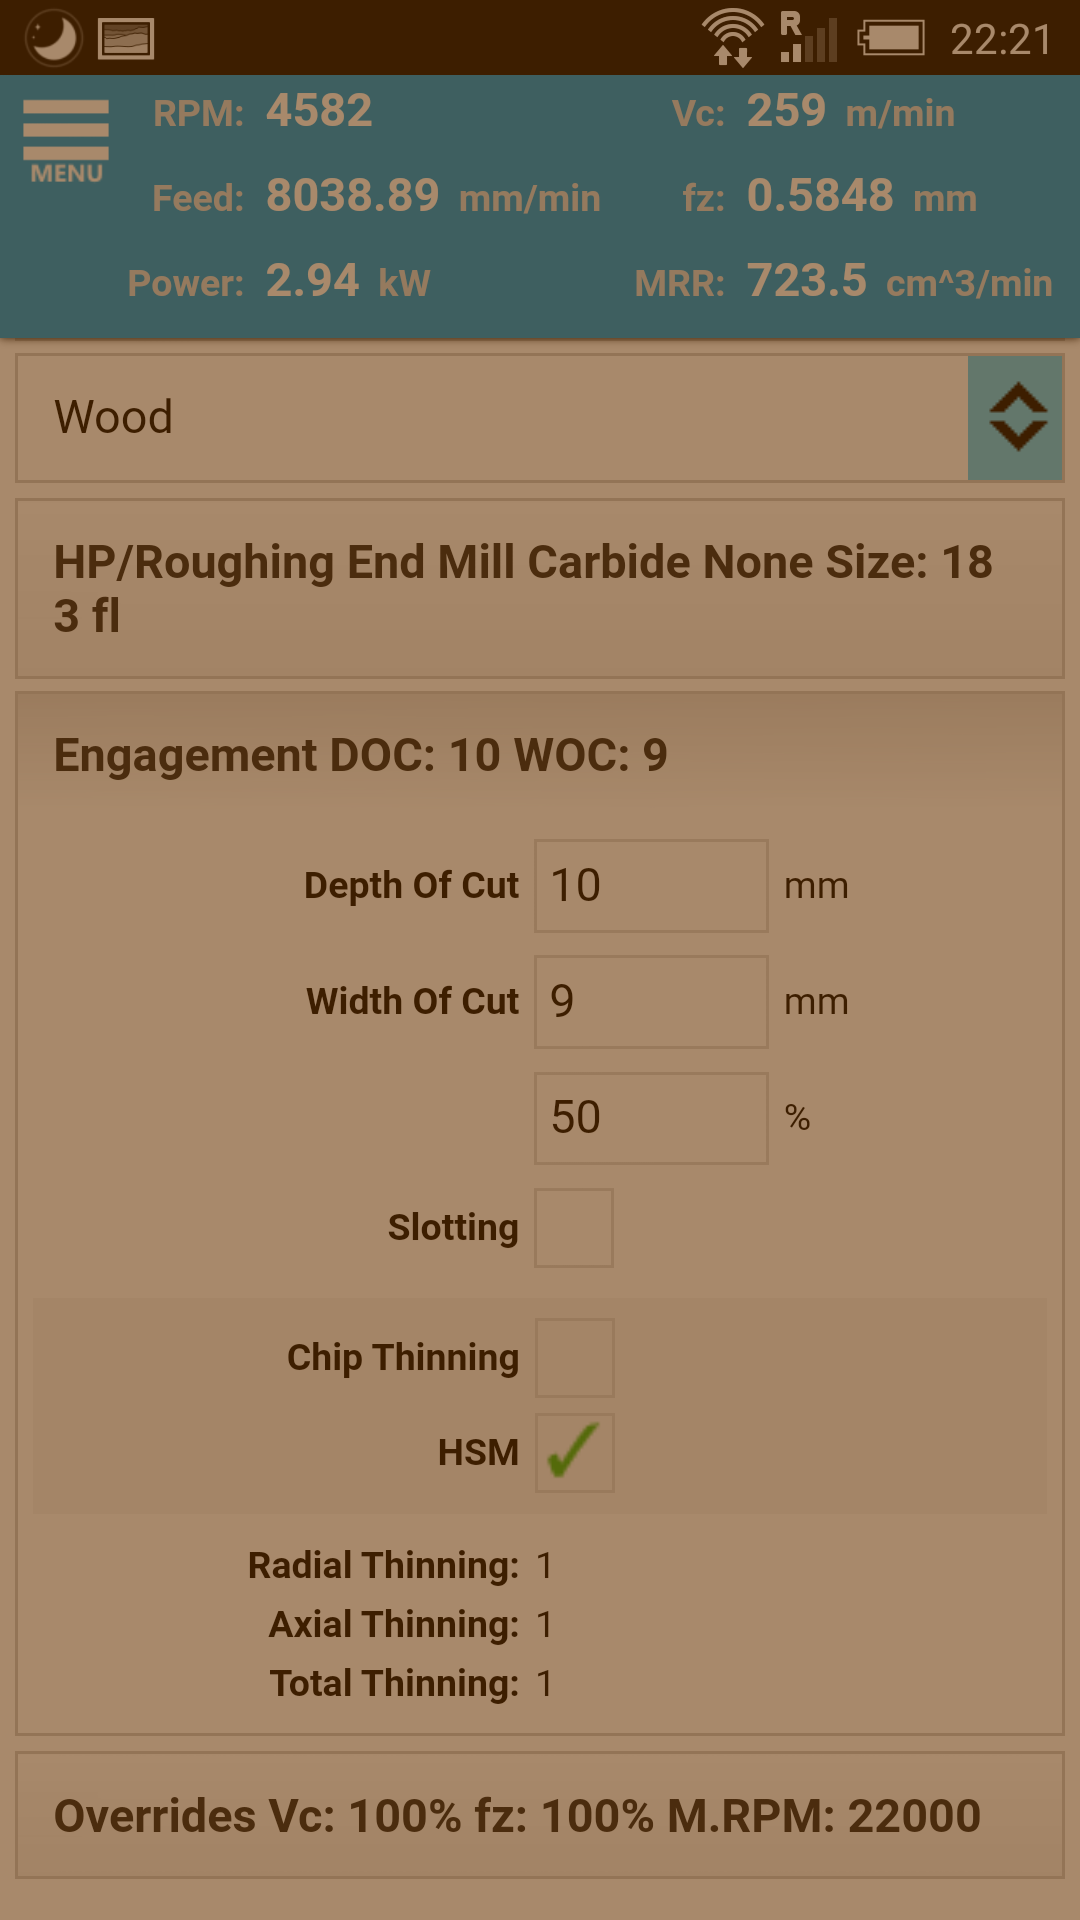Click the Depth Of Cut input field
The height and width of the screenshot is (1920, 1080).
tap(651, 886)
